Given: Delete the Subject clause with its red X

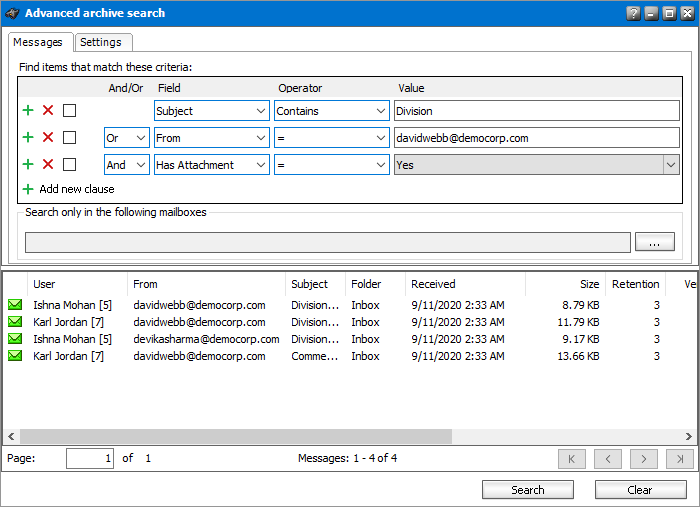Looking at the screenshot, I should [x=48, y=111].
